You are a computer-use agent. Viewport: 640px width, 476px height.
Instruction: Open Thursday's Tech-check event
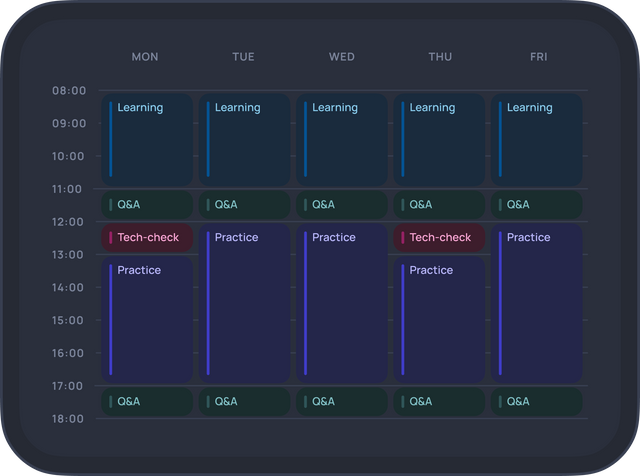438,238
